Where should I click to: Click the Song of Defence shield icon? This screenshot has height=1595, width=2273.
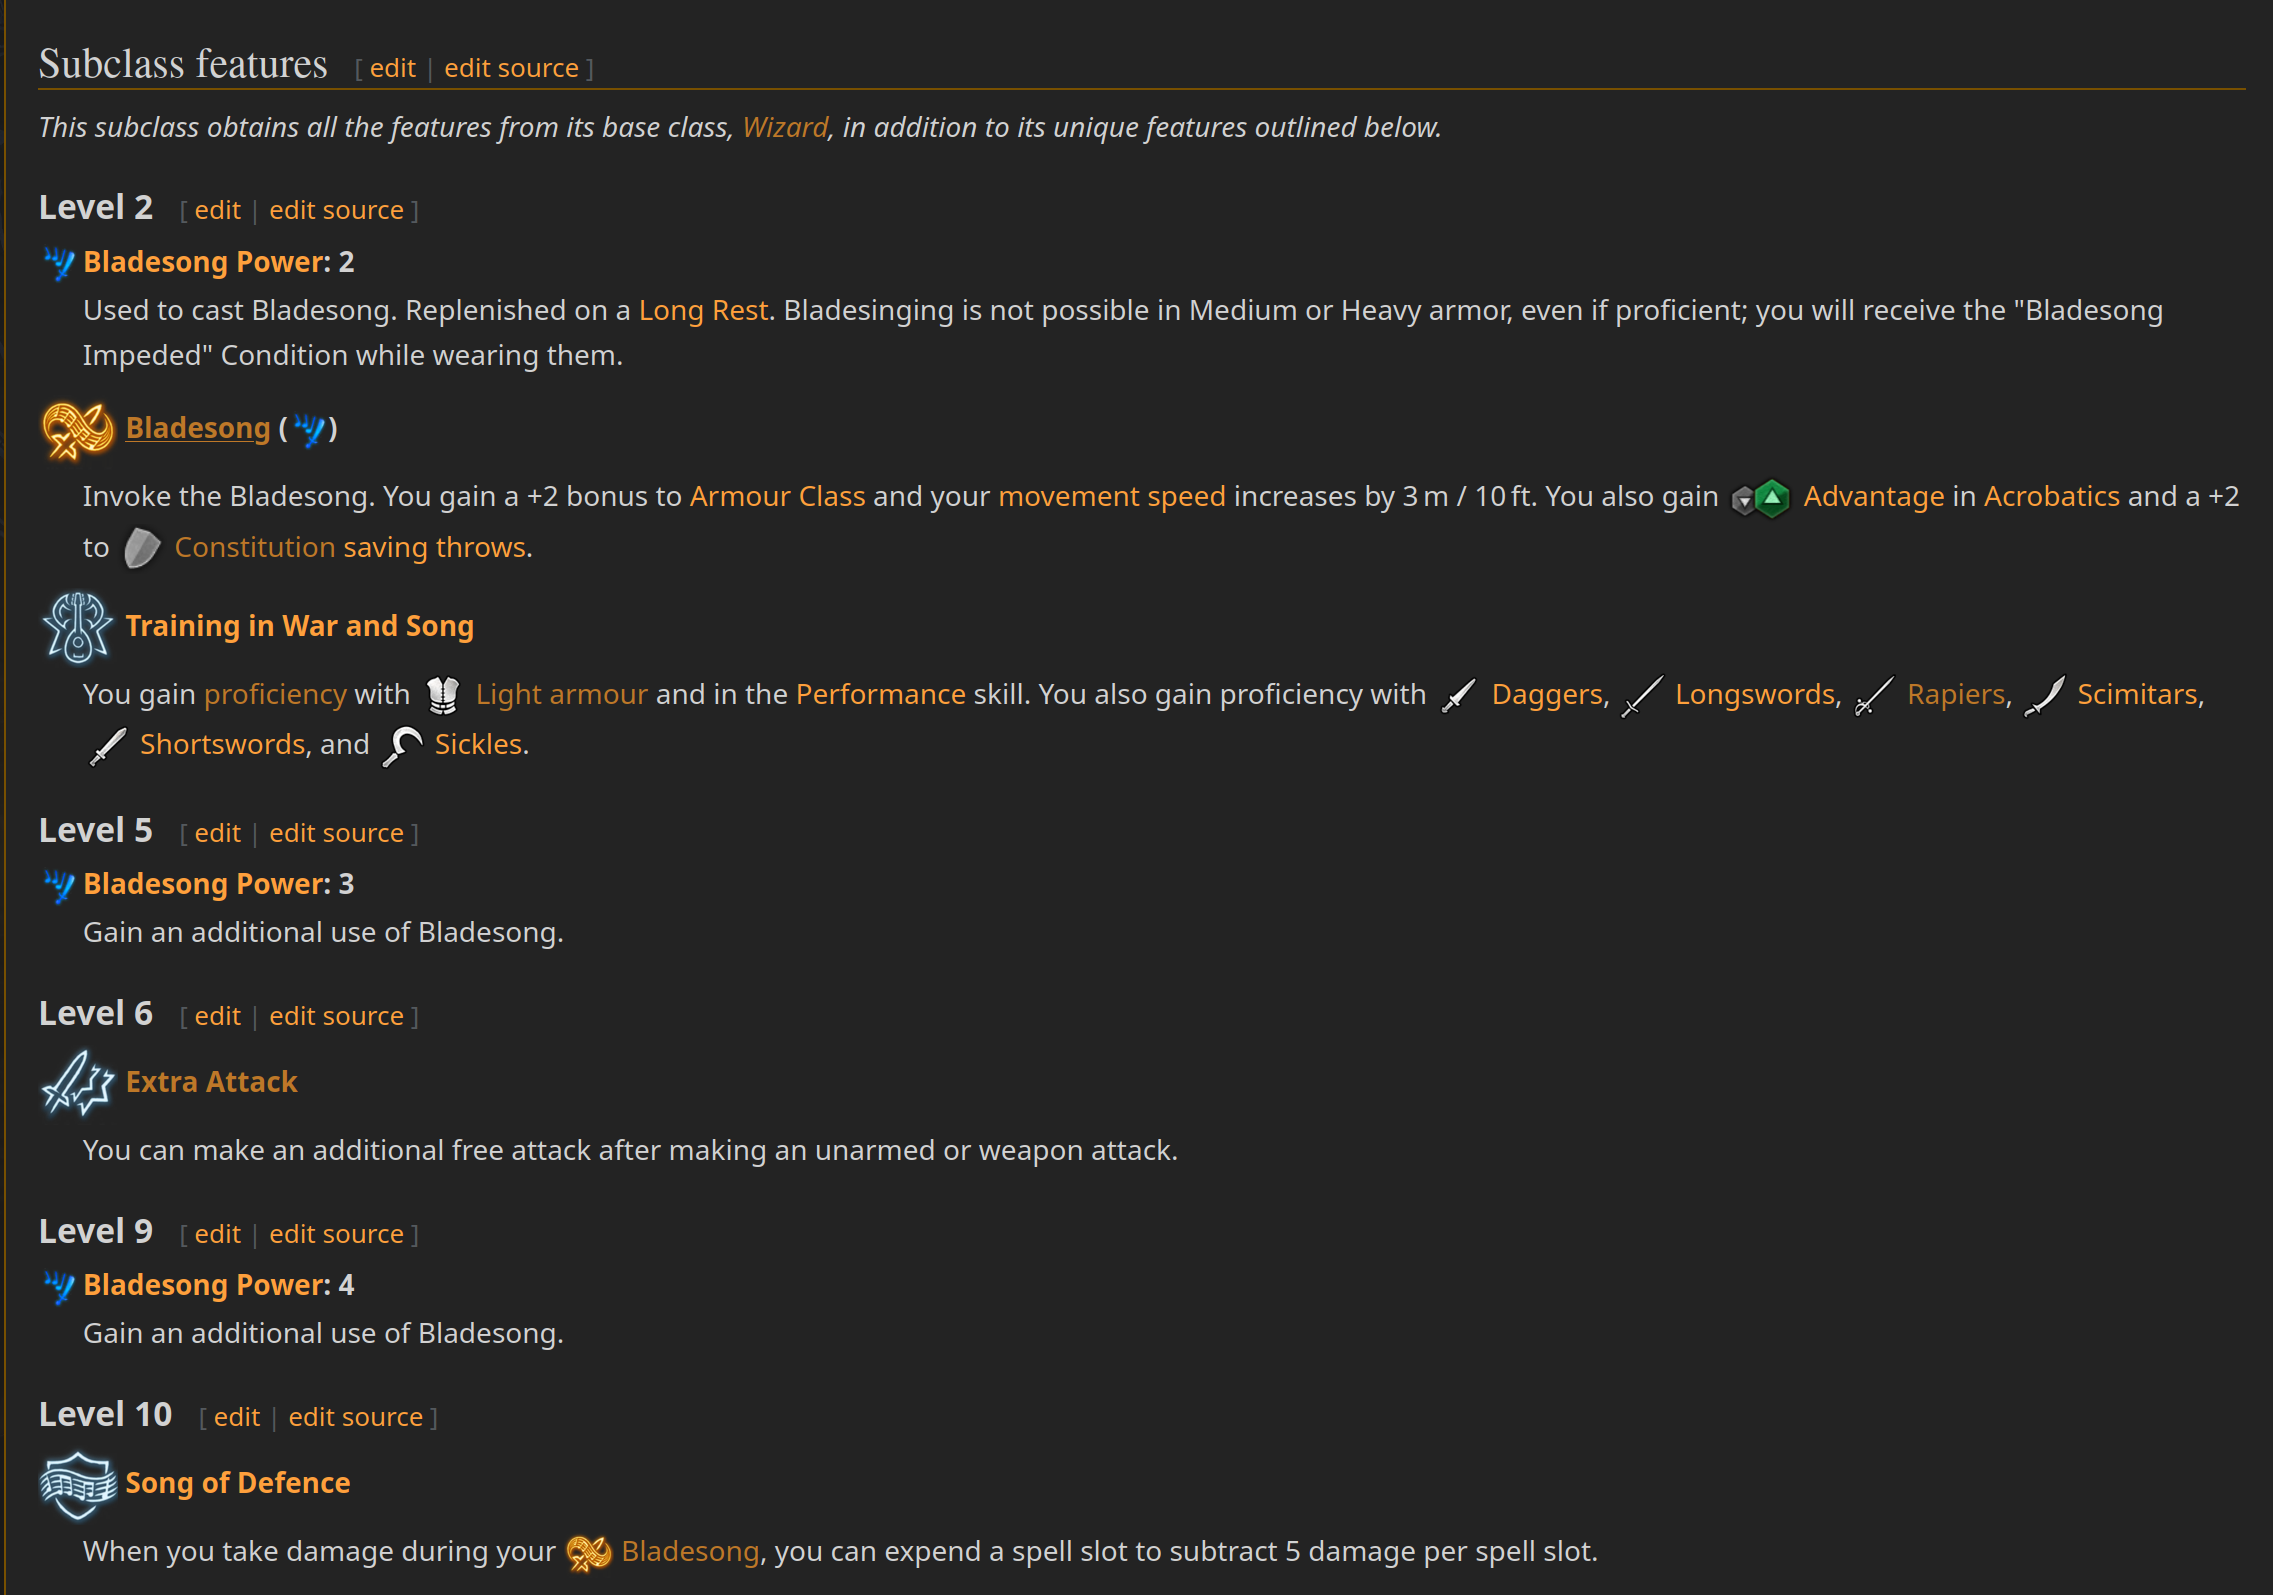(77, 1484)
